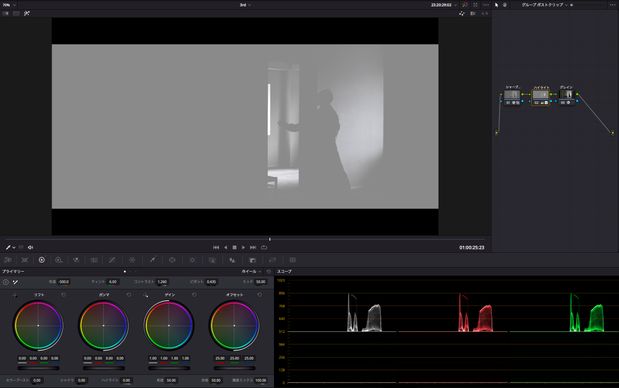This screenshot has width=619, height=388.
Task: Jump to the last frame
Action: point(253,247)
